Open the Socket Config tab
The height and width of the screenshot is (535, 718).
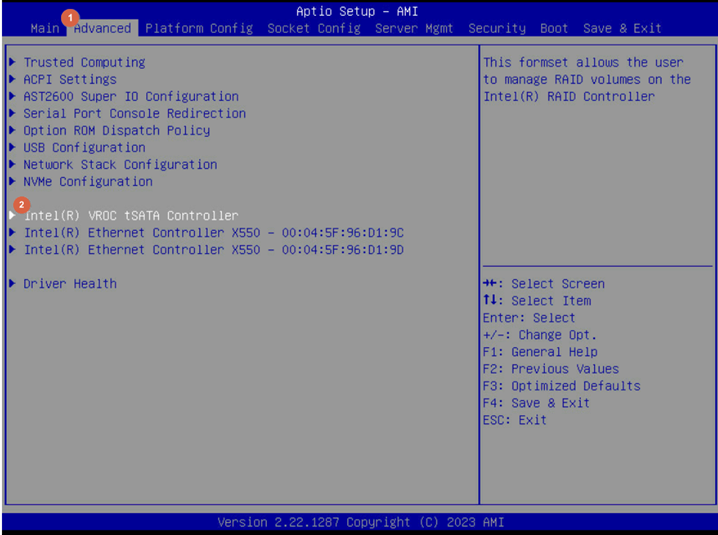pos(314,28)
